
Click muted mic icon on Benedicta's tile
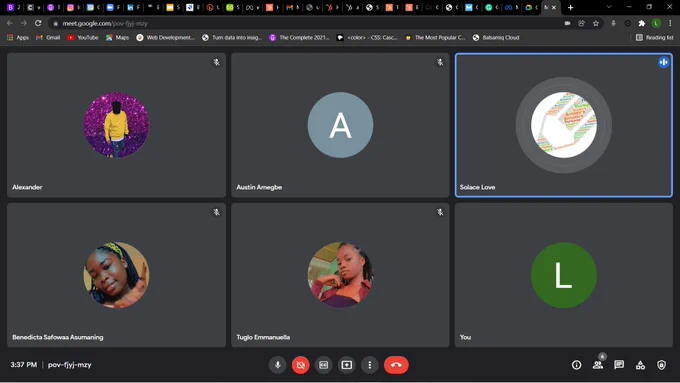(x=216, y=212)
